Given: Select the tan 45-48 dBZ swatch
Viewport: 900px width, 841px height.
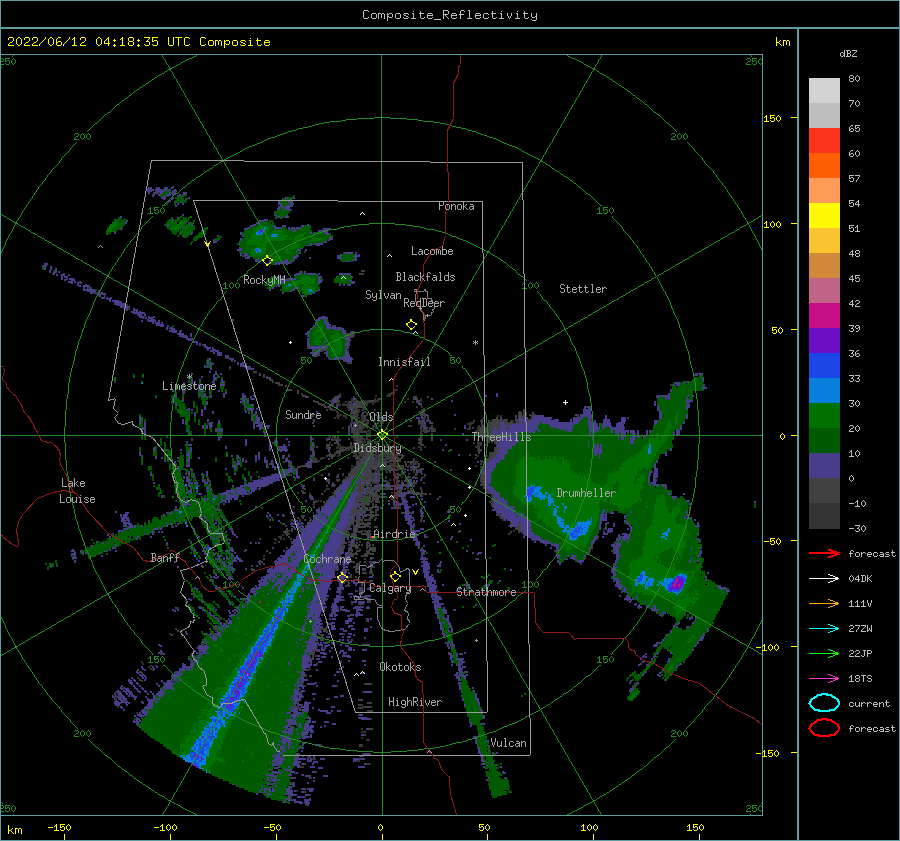Looking at the screenshot, I should tap(824, 265).
